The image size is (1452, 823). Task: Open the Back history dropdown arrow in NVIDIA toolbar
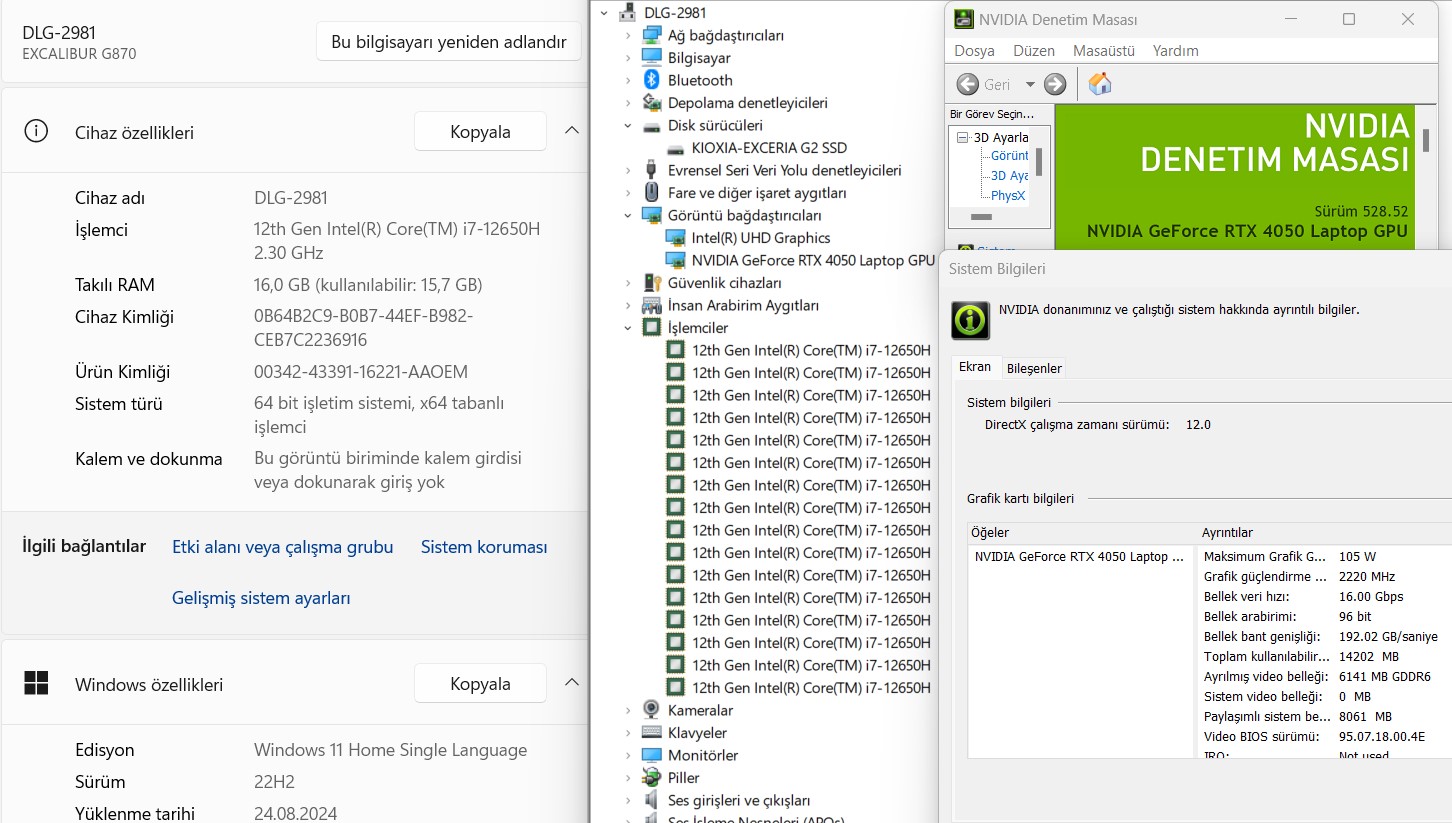(1030, 85)
